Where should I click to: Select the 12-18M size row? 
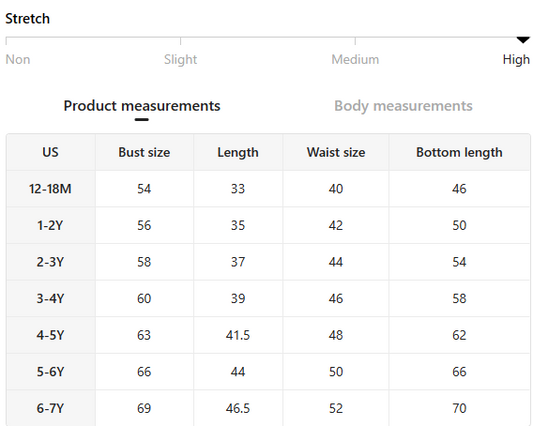point(268,189)
